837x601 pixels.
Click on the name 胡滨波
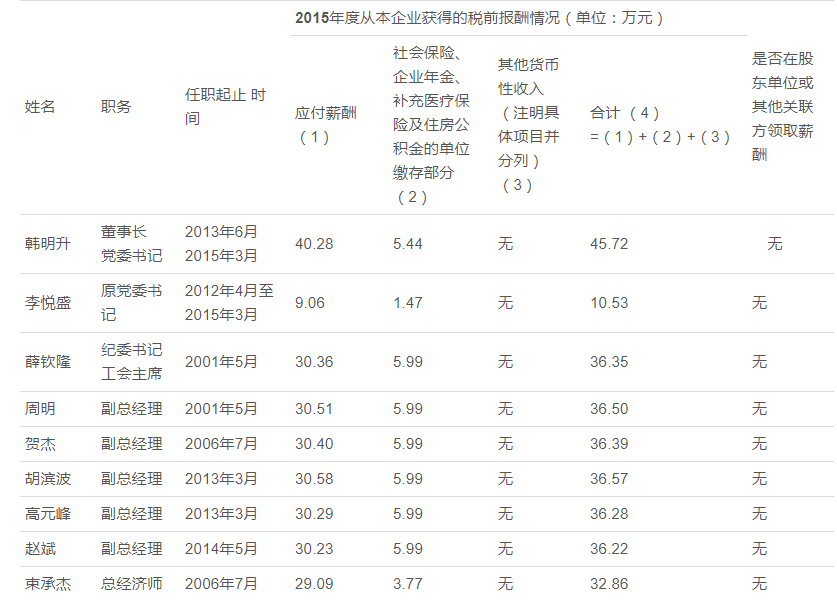(x=48, y=479)
